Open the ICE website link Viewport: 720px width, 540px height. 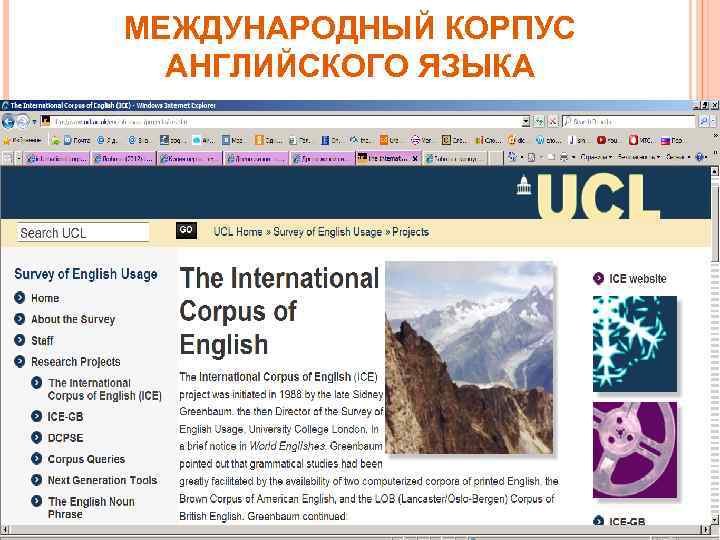637,279
